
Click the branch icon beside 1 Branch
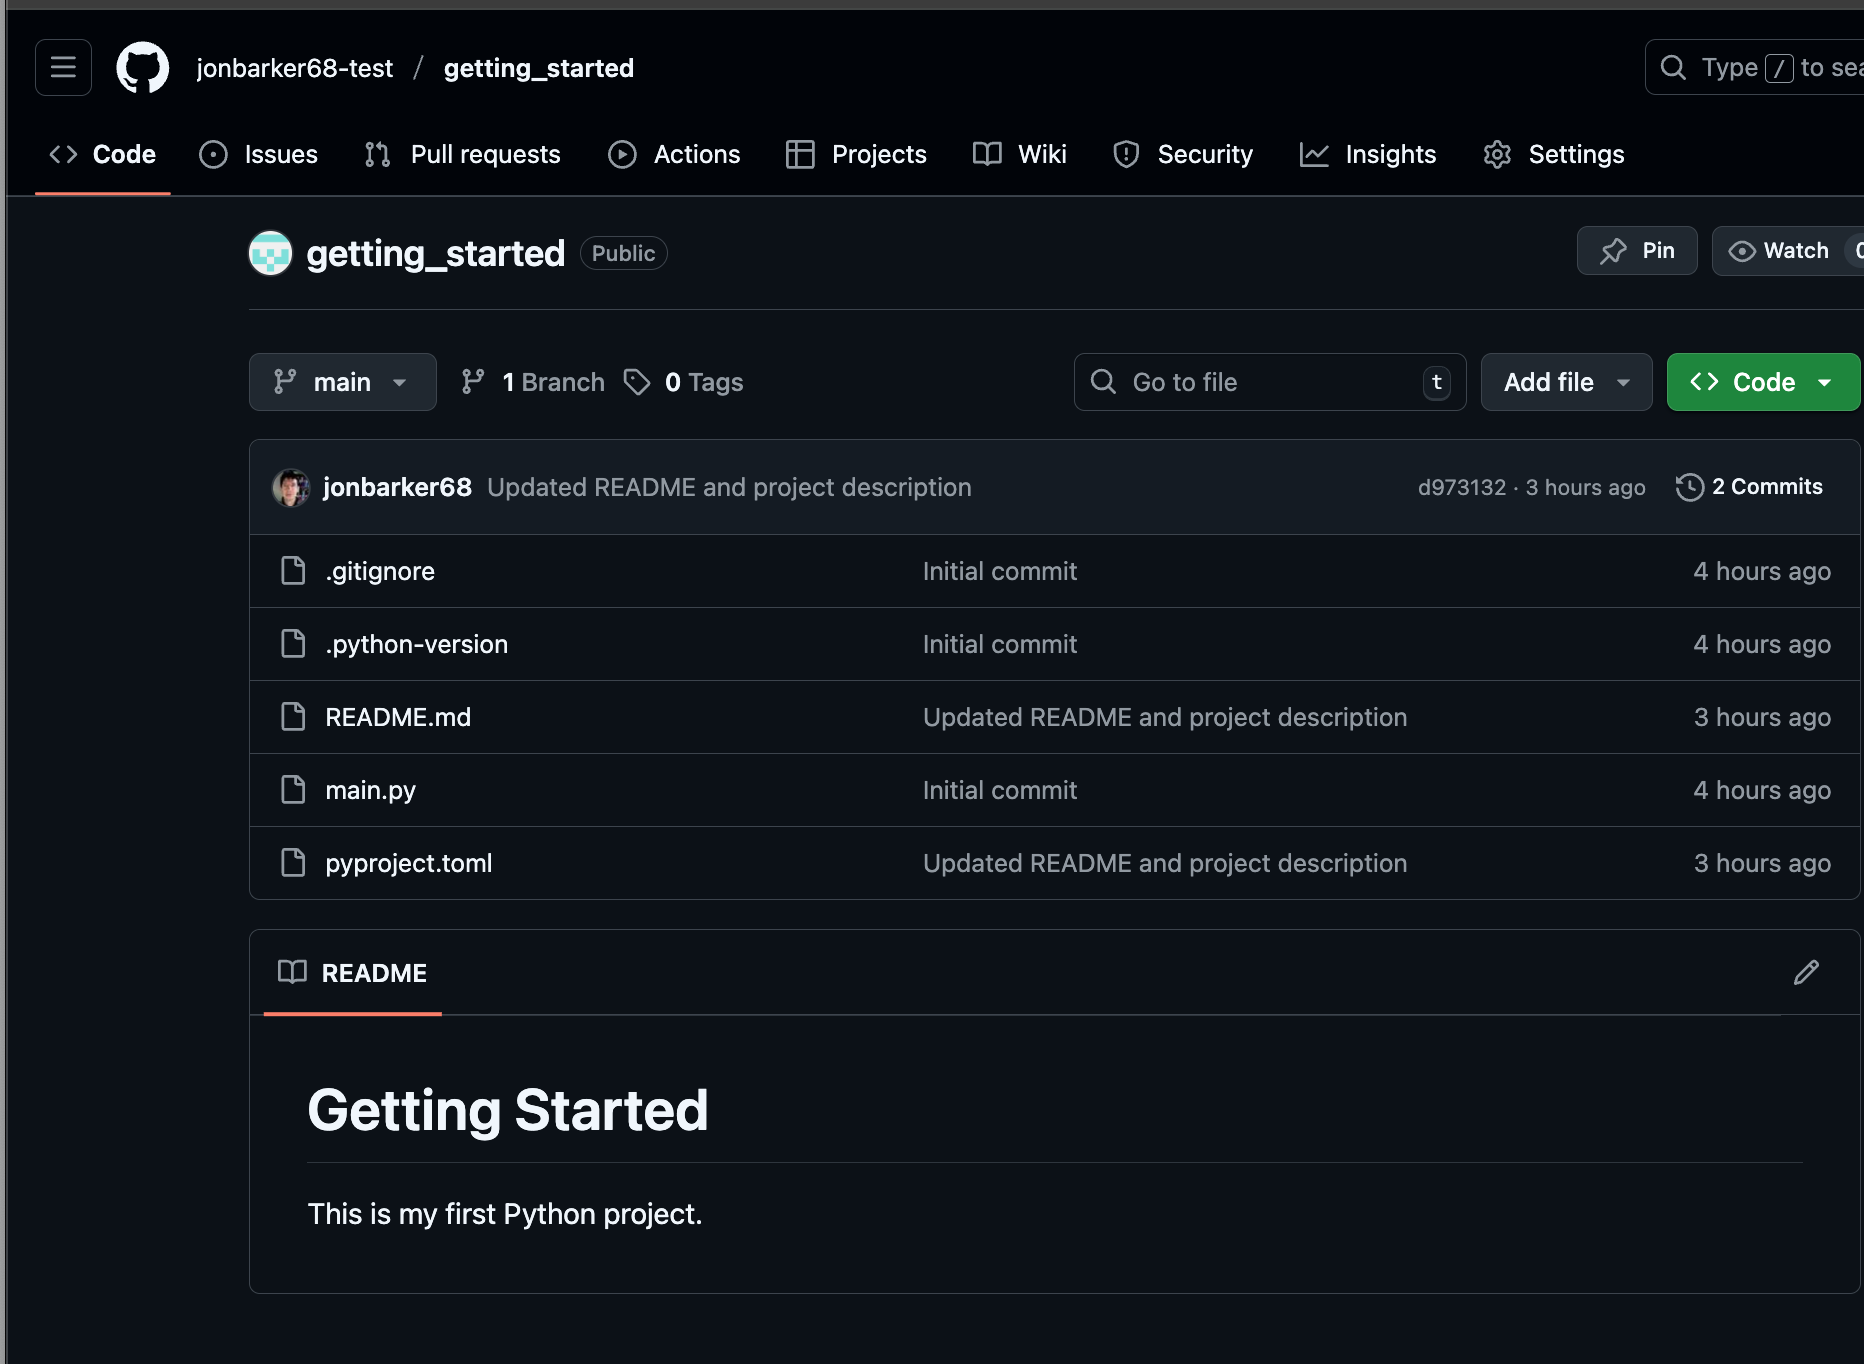tap(473, 382)
